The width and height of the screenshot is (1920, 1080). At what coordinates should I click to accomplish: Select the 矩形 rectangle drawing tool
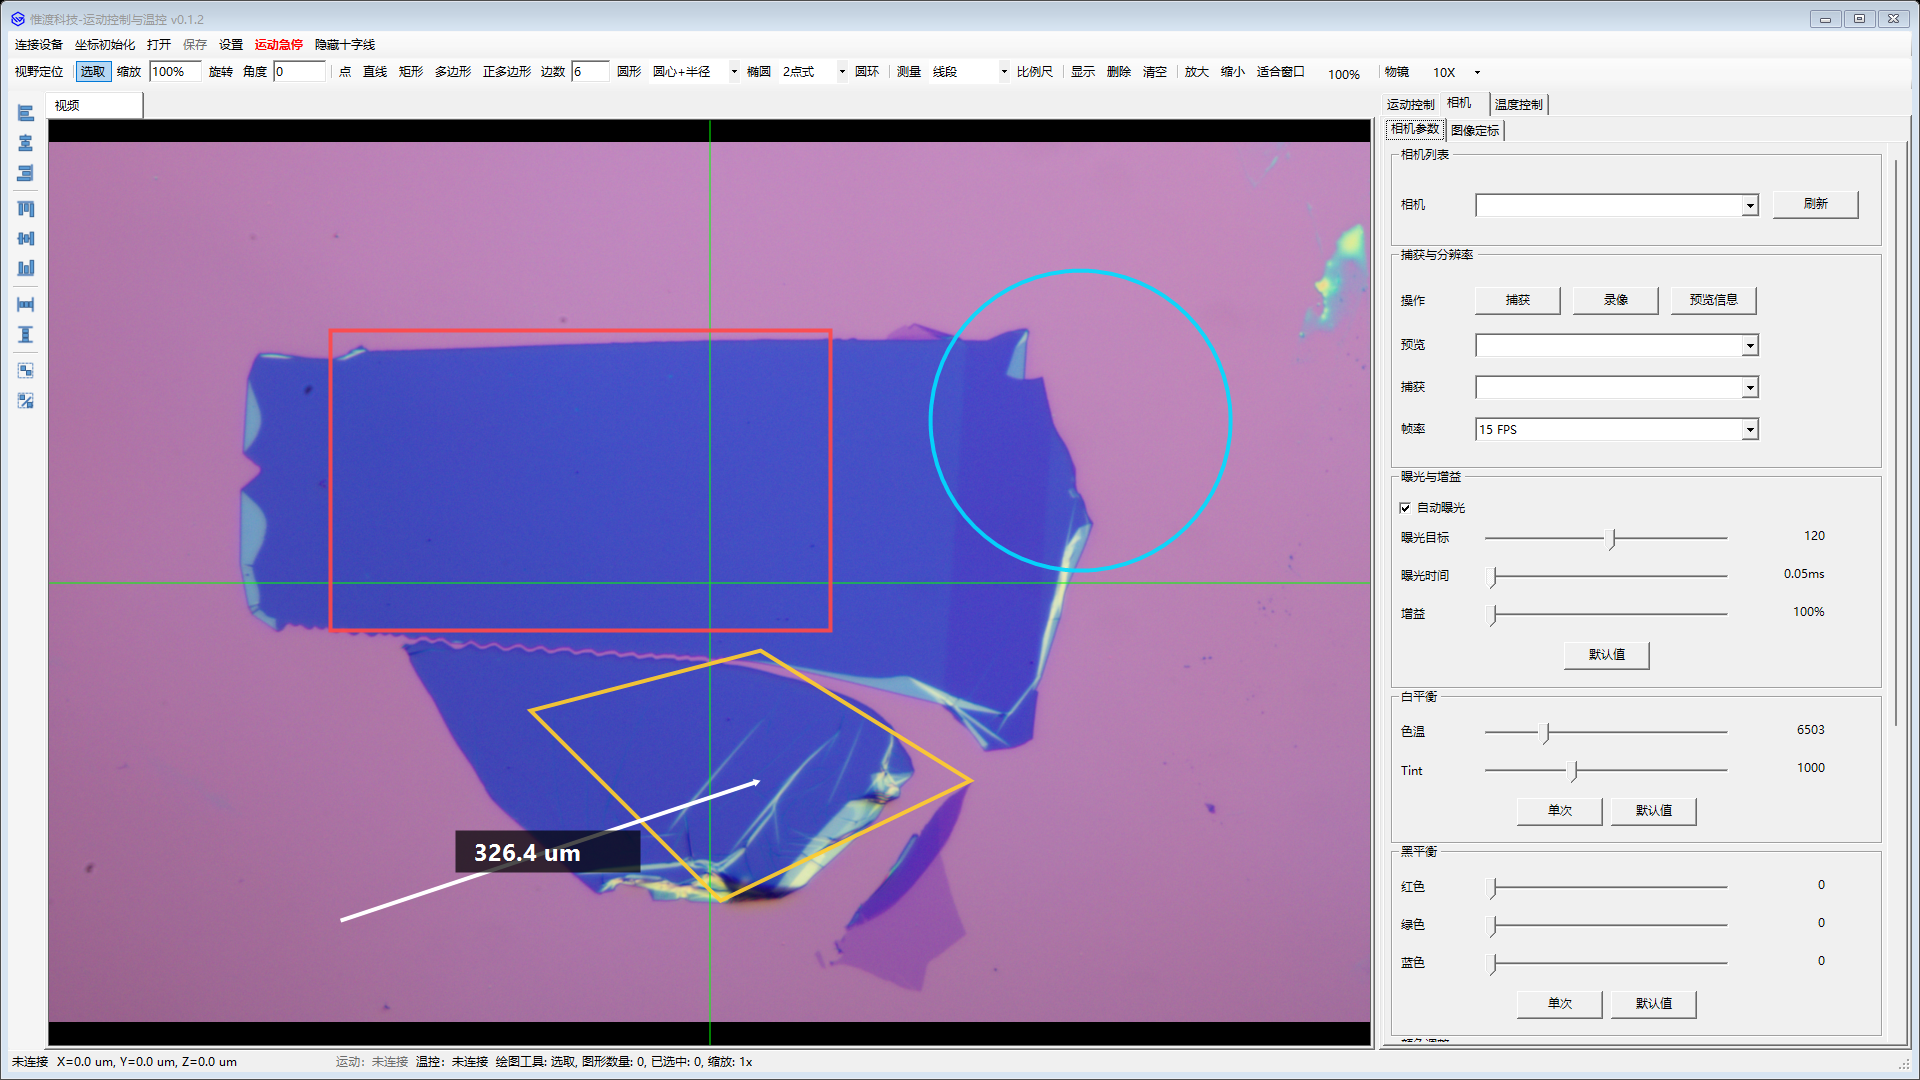[x=411, y=72]
